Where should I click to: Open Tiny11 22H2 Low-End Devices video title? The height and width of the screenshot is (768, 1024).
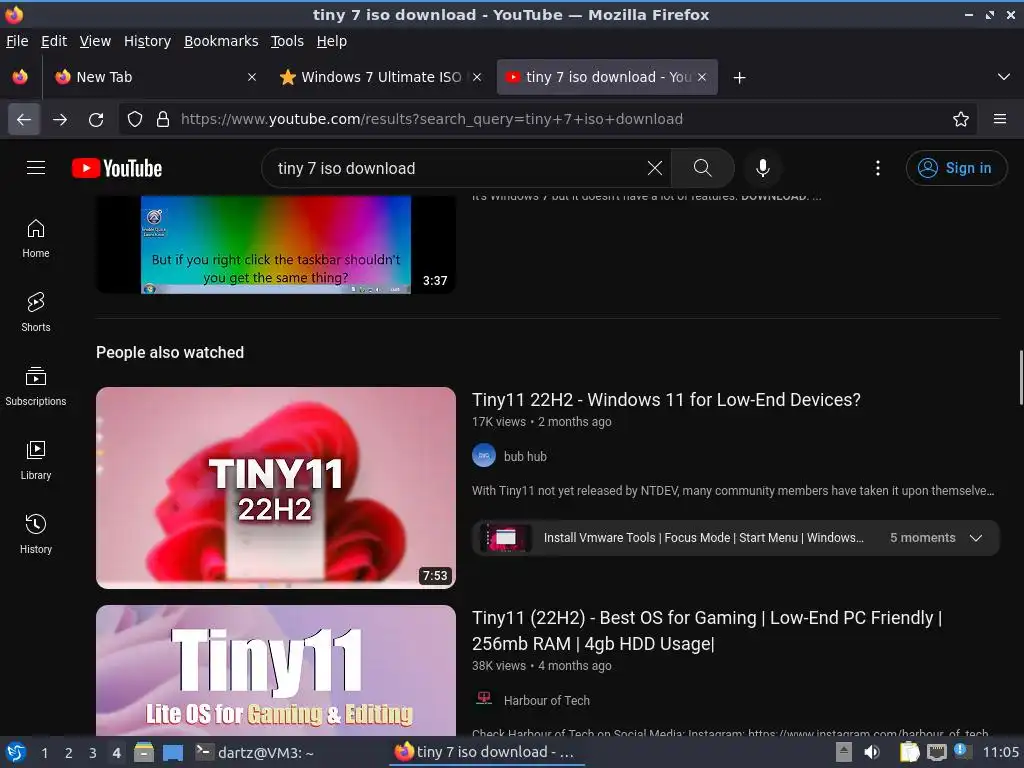click(x=666, y=400)
